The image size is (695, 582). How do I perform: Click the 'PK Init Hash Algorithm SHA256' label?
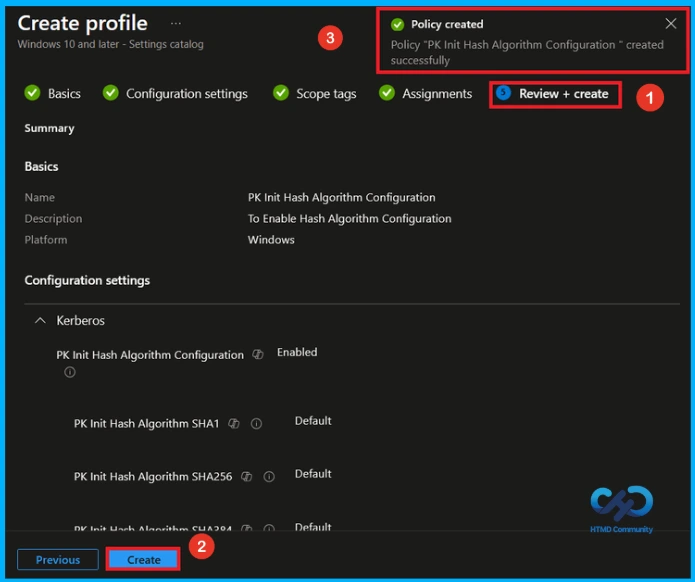pyautogui.click(x=152, y=477)
